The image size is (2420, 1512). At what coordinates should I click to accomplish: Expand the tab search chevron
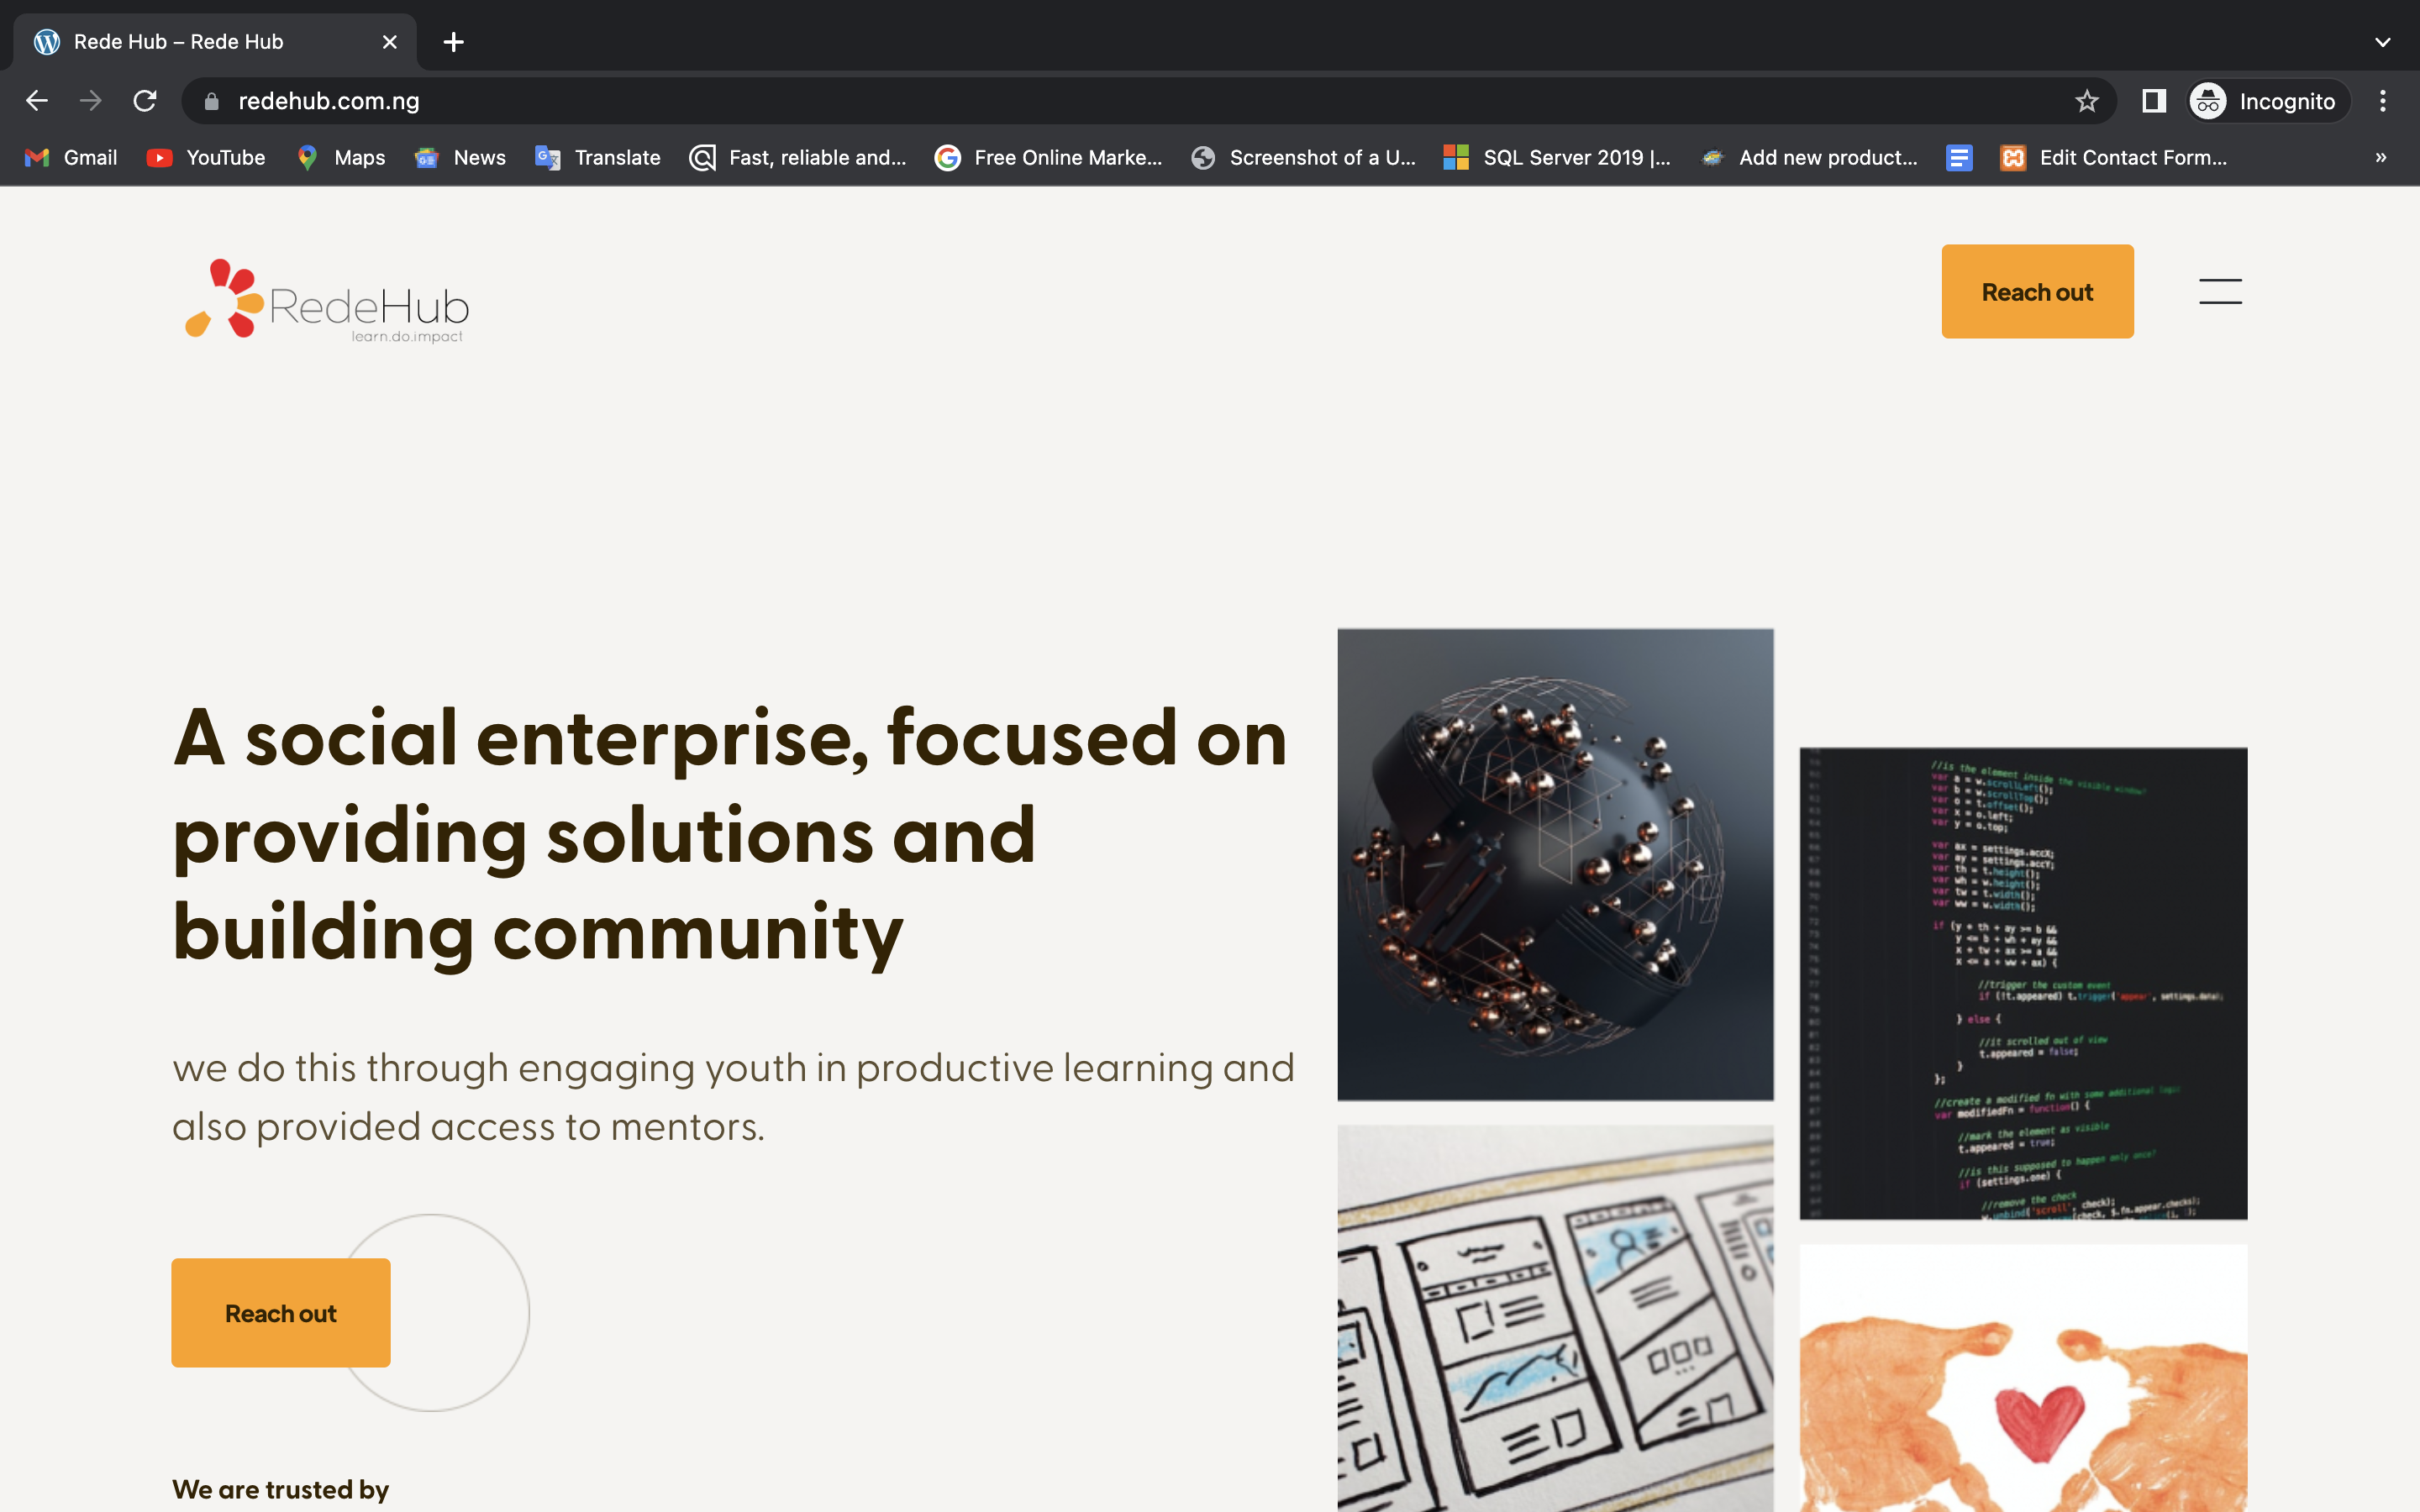(2383, 42)
